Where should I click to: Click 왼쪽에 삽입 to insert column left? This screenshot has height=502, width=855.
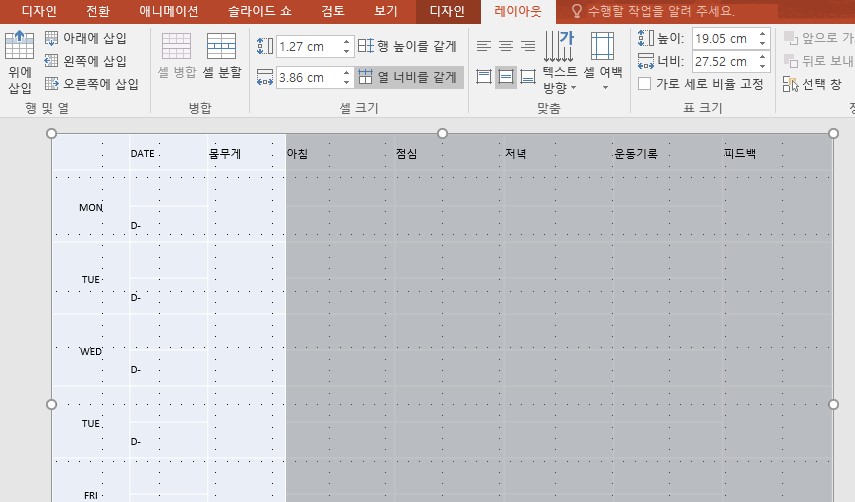(x=86, y=61)
